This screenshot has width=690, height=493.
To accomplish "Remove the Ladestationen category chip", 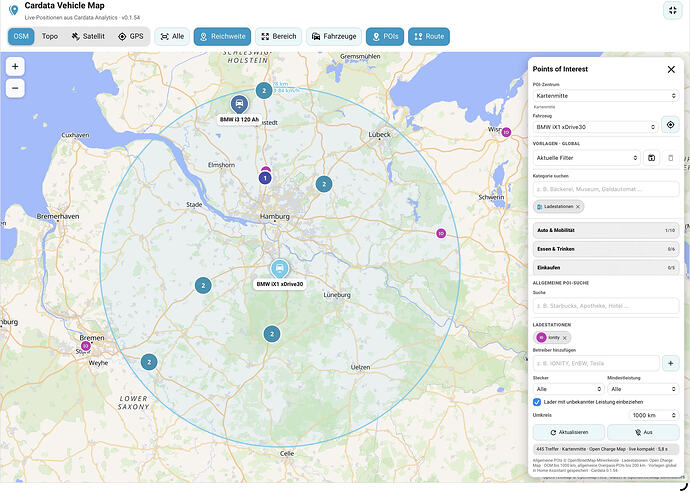I will [x=578, y=206].
